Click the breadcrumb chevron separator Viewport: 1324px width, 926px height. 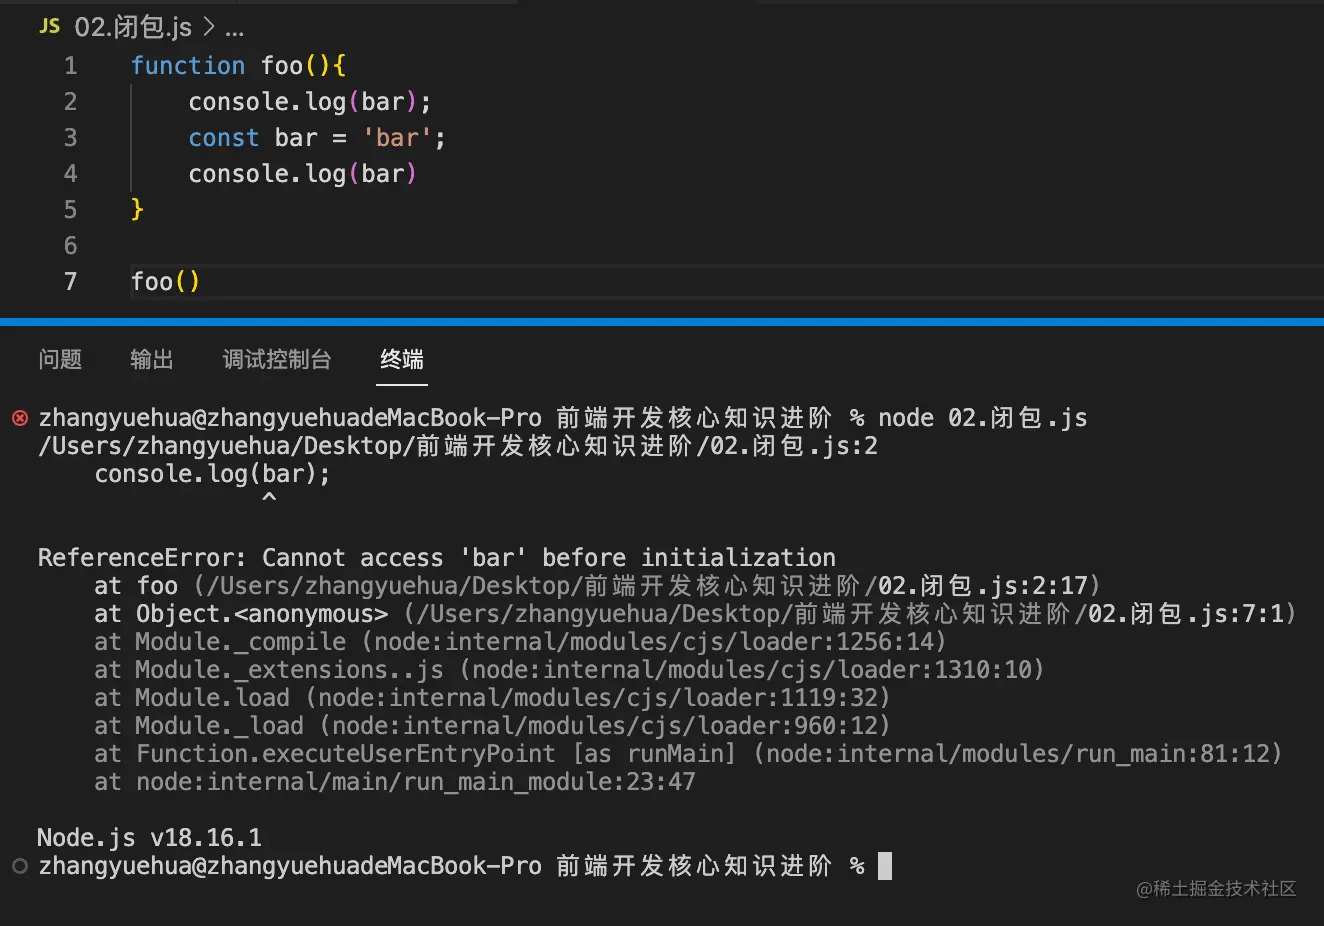coord(208,27)
